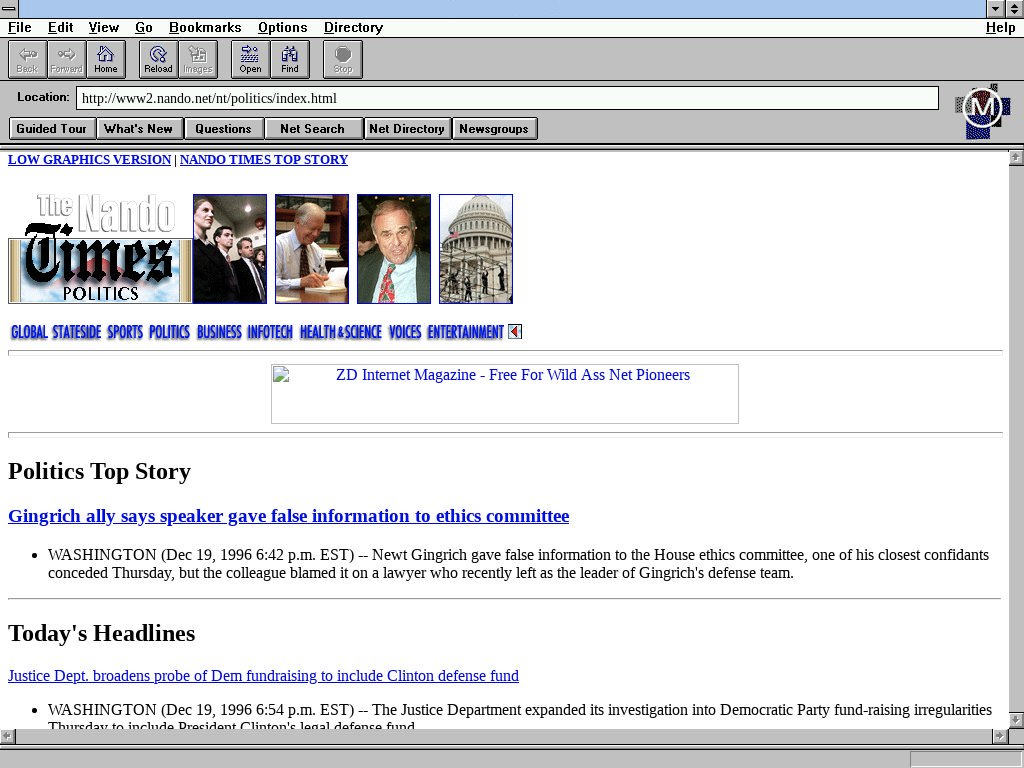Screen dimensions: 1024x768
Task: Click inside the Location URL field
Action: (506, 98)
